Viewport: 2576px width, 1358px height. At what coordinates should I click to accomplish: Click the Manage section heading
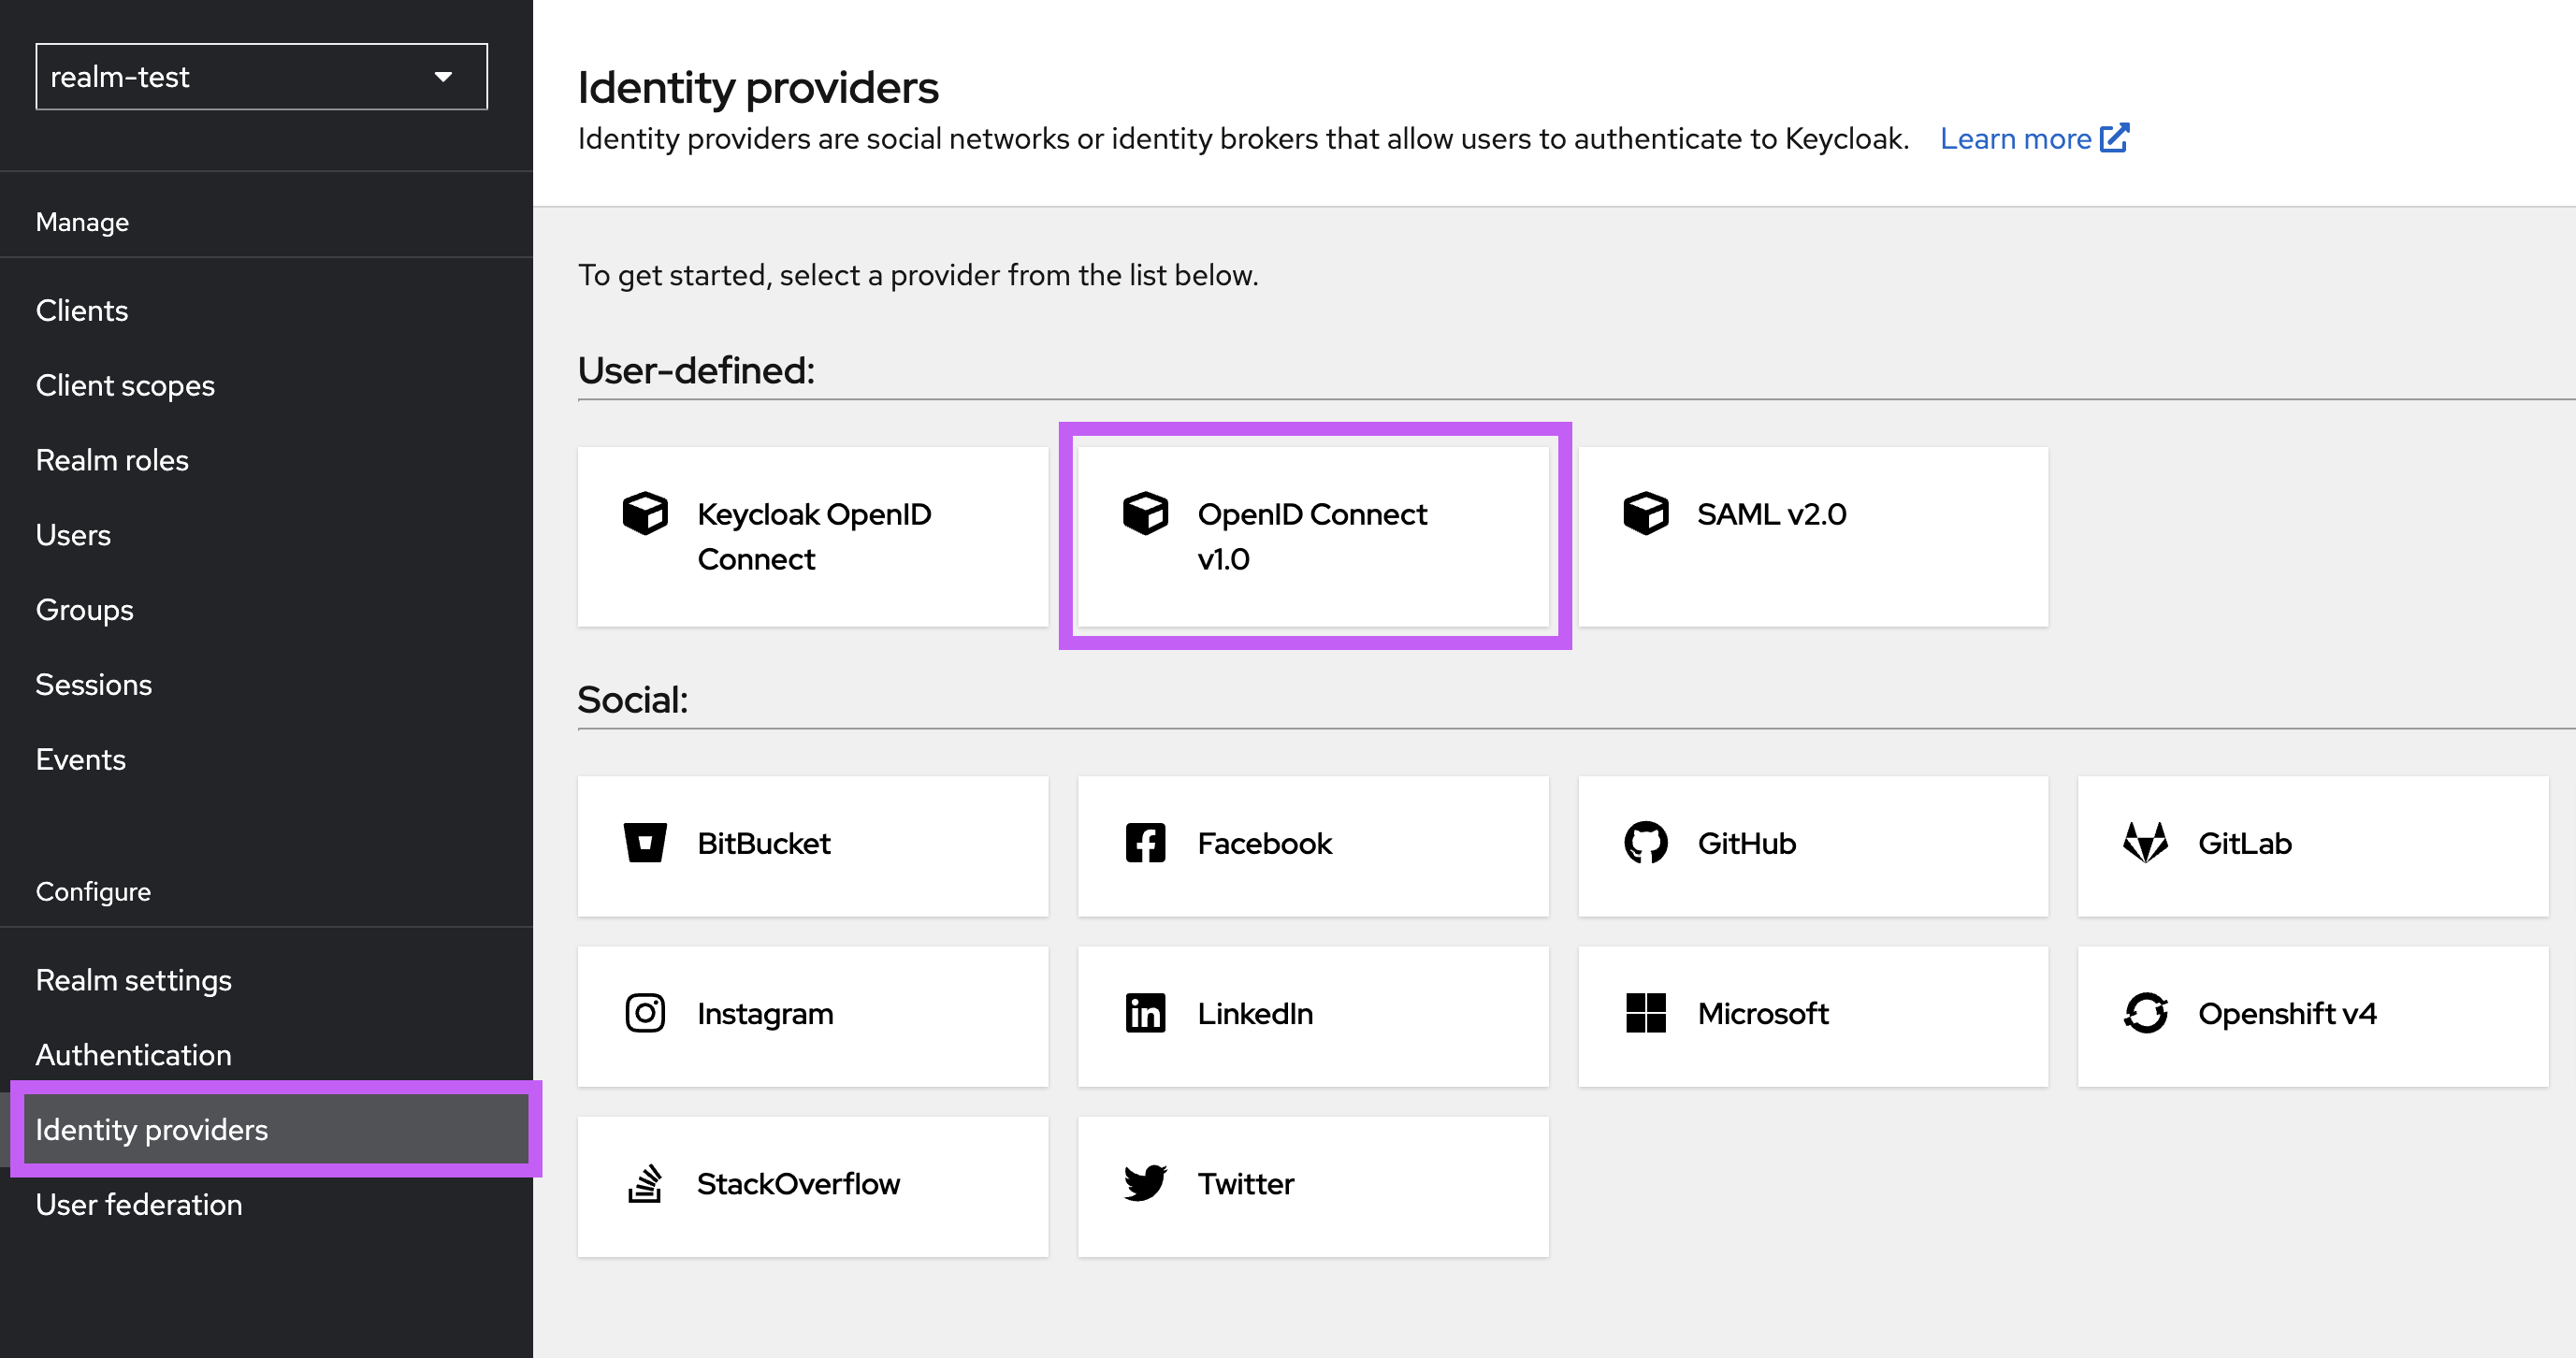83,222
